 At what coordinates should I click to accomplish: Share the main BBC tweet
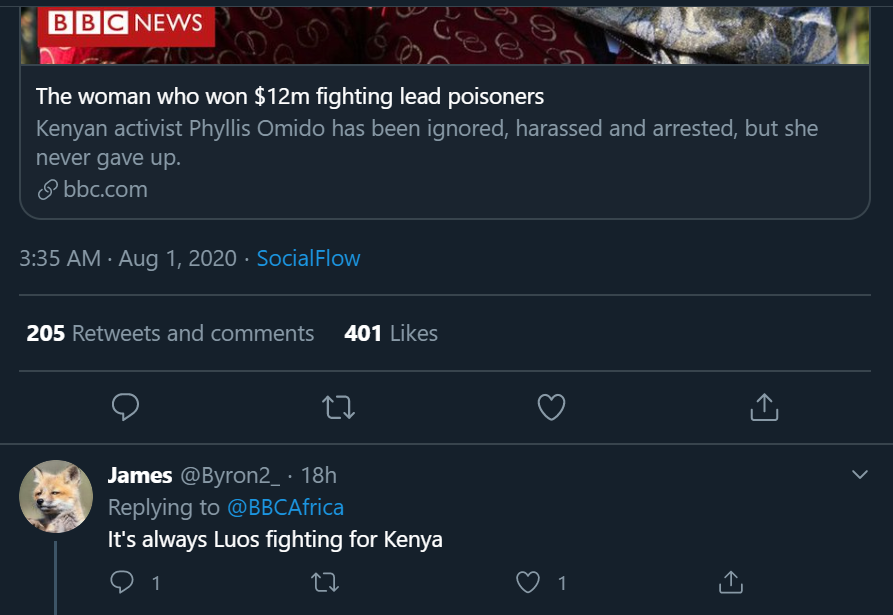tap(764, 407)
